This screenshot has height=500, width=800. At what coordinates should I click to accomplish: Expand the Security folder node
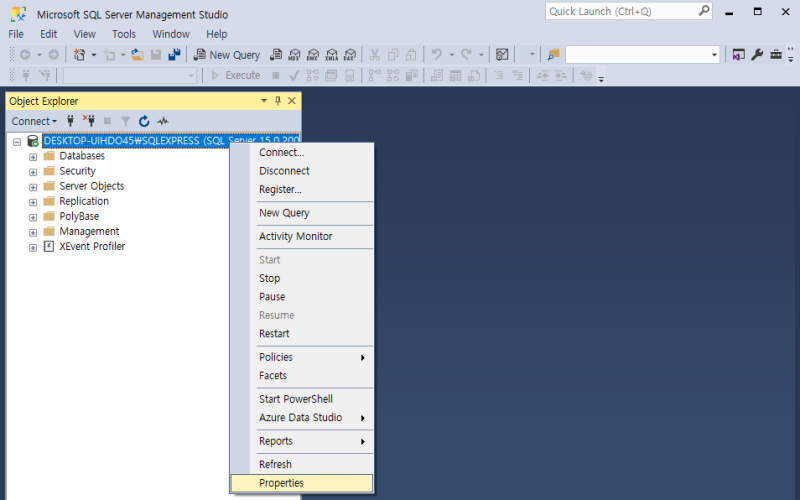[33, 172]
